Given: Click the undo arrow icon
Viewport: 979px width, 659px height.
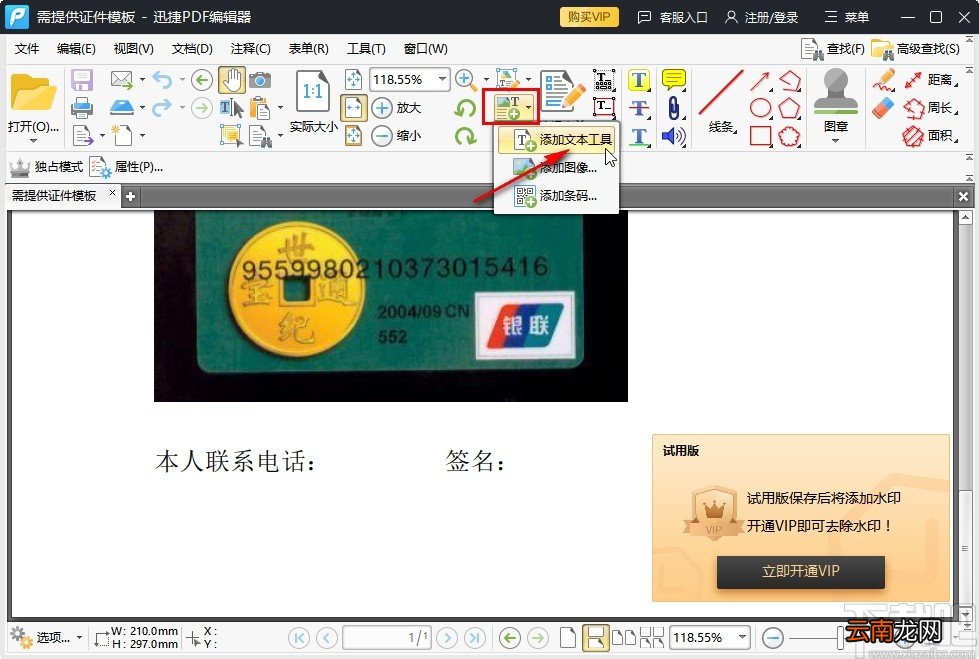Looking at the screenshot, I should tap(162, 79).
